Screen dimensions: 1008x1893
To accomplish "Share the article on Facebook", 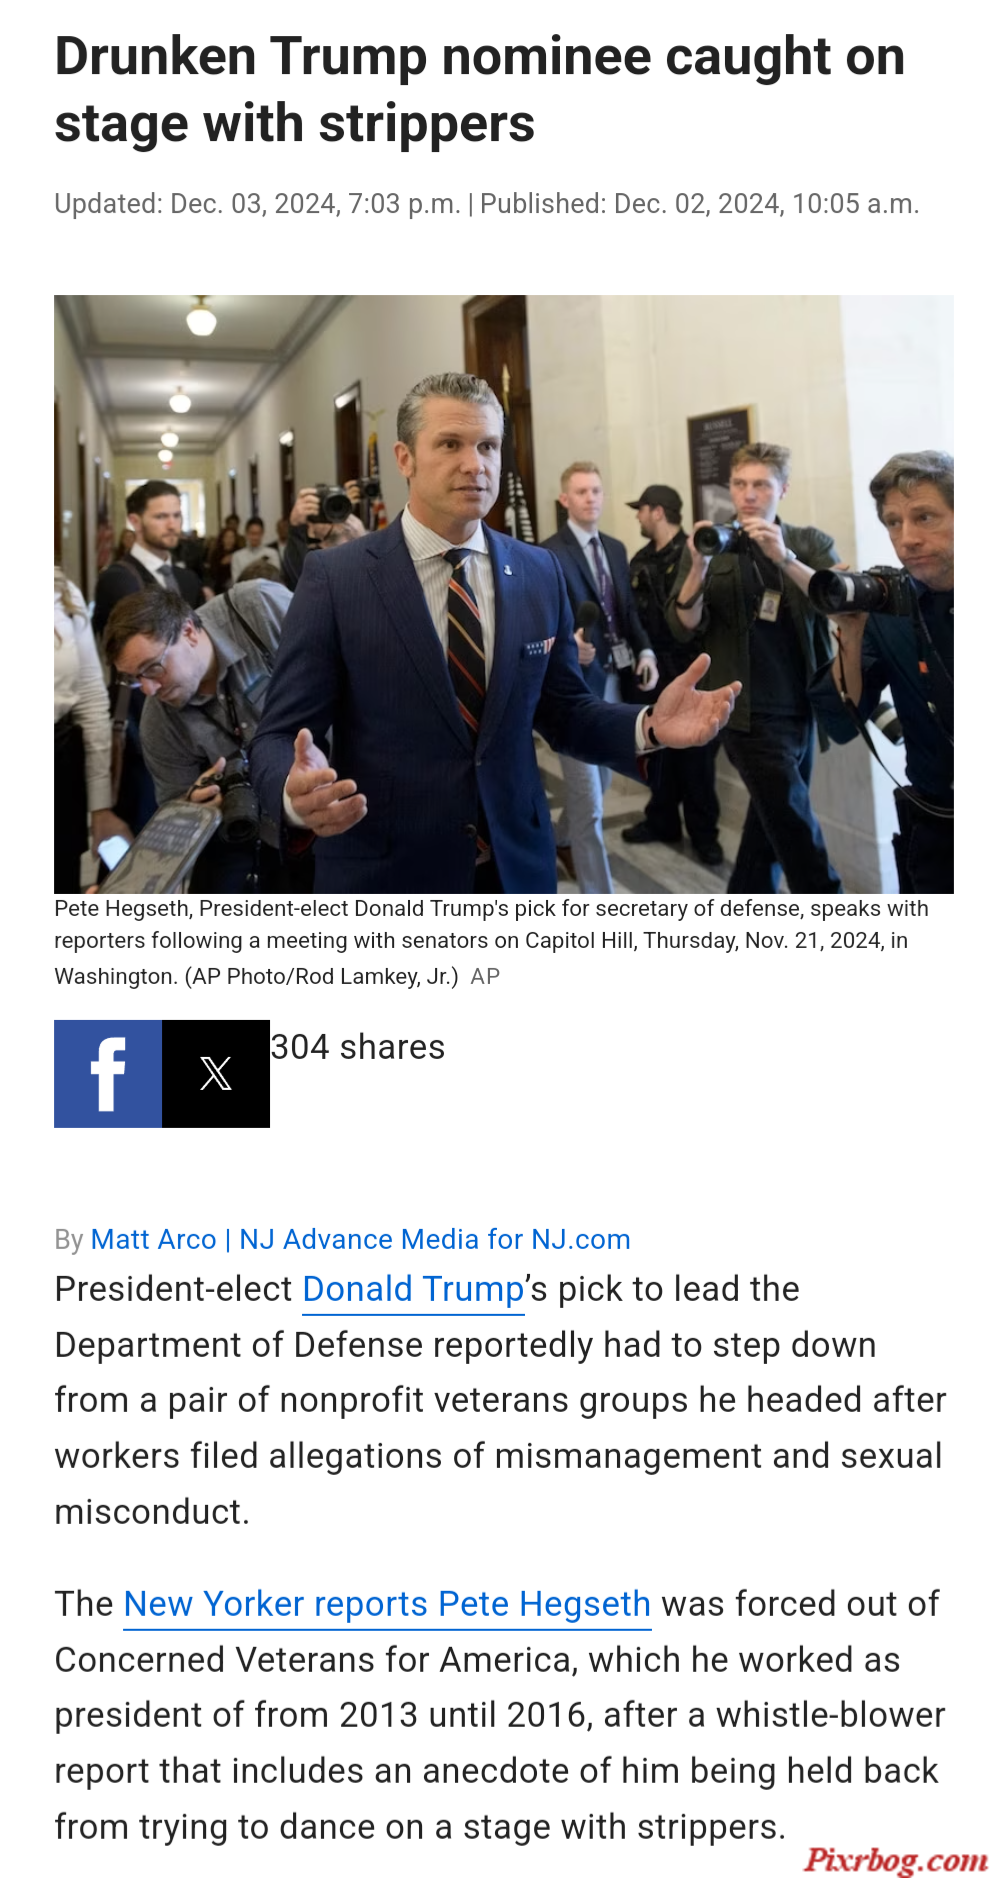I will 108,1074.
